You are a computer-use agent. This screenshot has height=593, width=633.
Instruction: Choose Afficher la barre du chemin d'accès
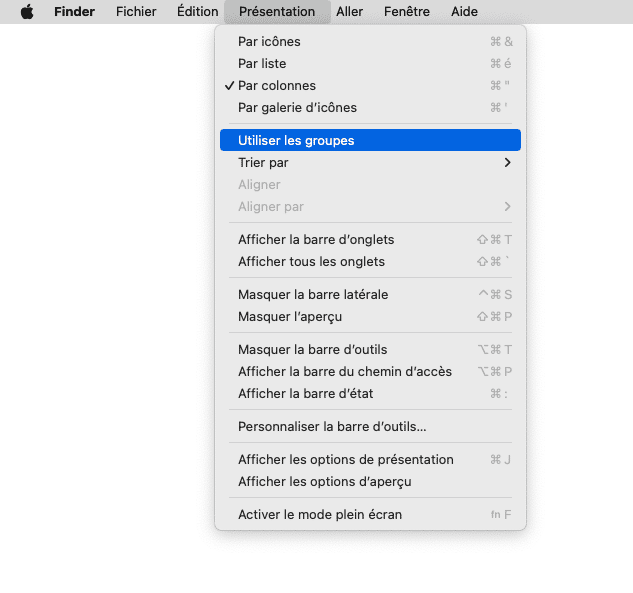tap(370, 371)
